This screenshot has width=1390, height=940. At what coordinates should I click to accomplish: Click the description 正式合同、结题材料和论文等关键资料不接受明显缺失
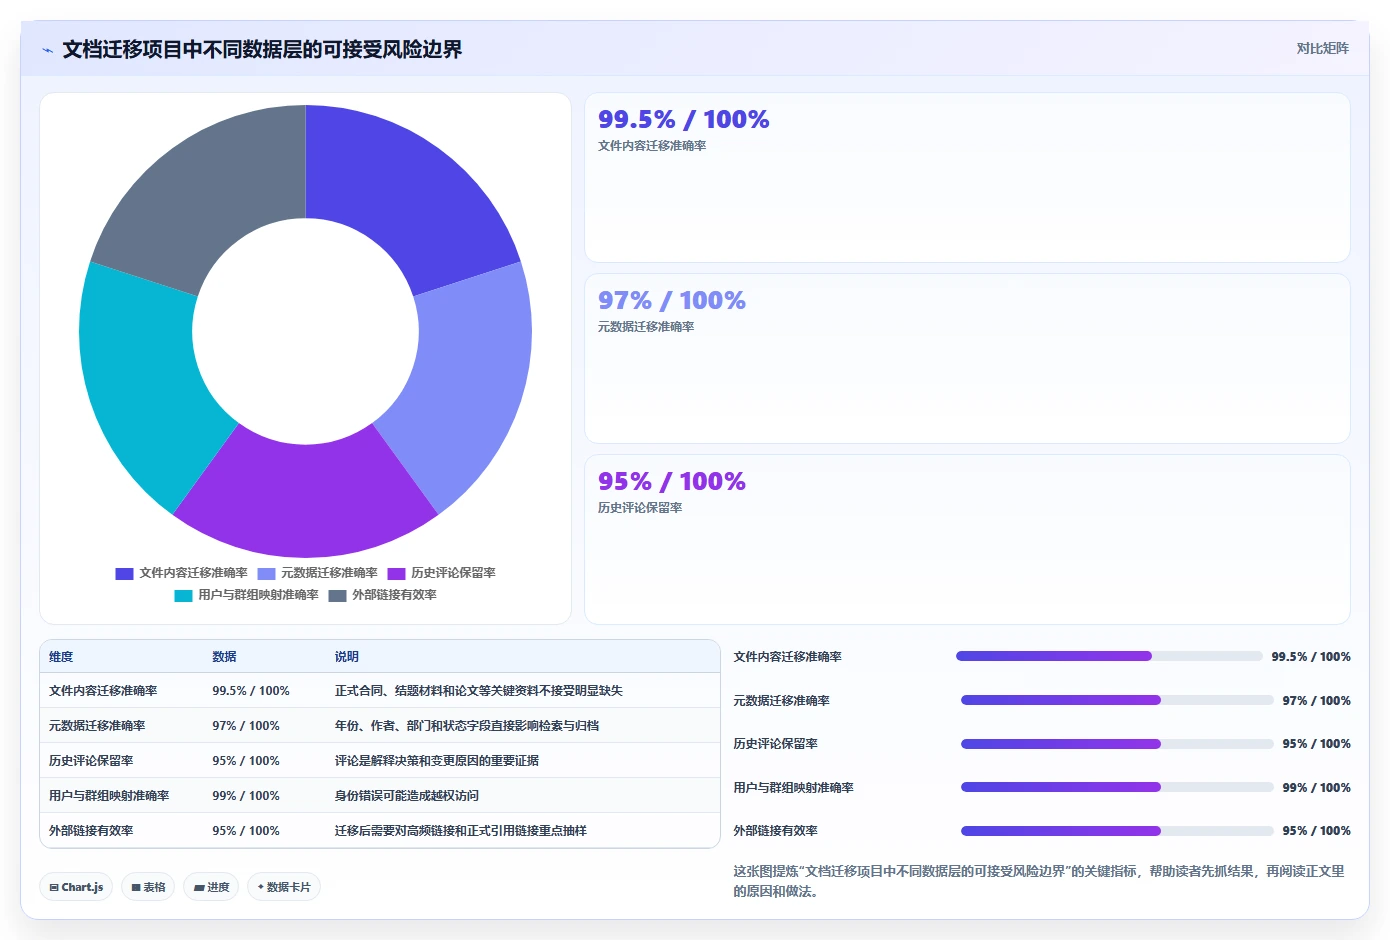click(479, 691)
